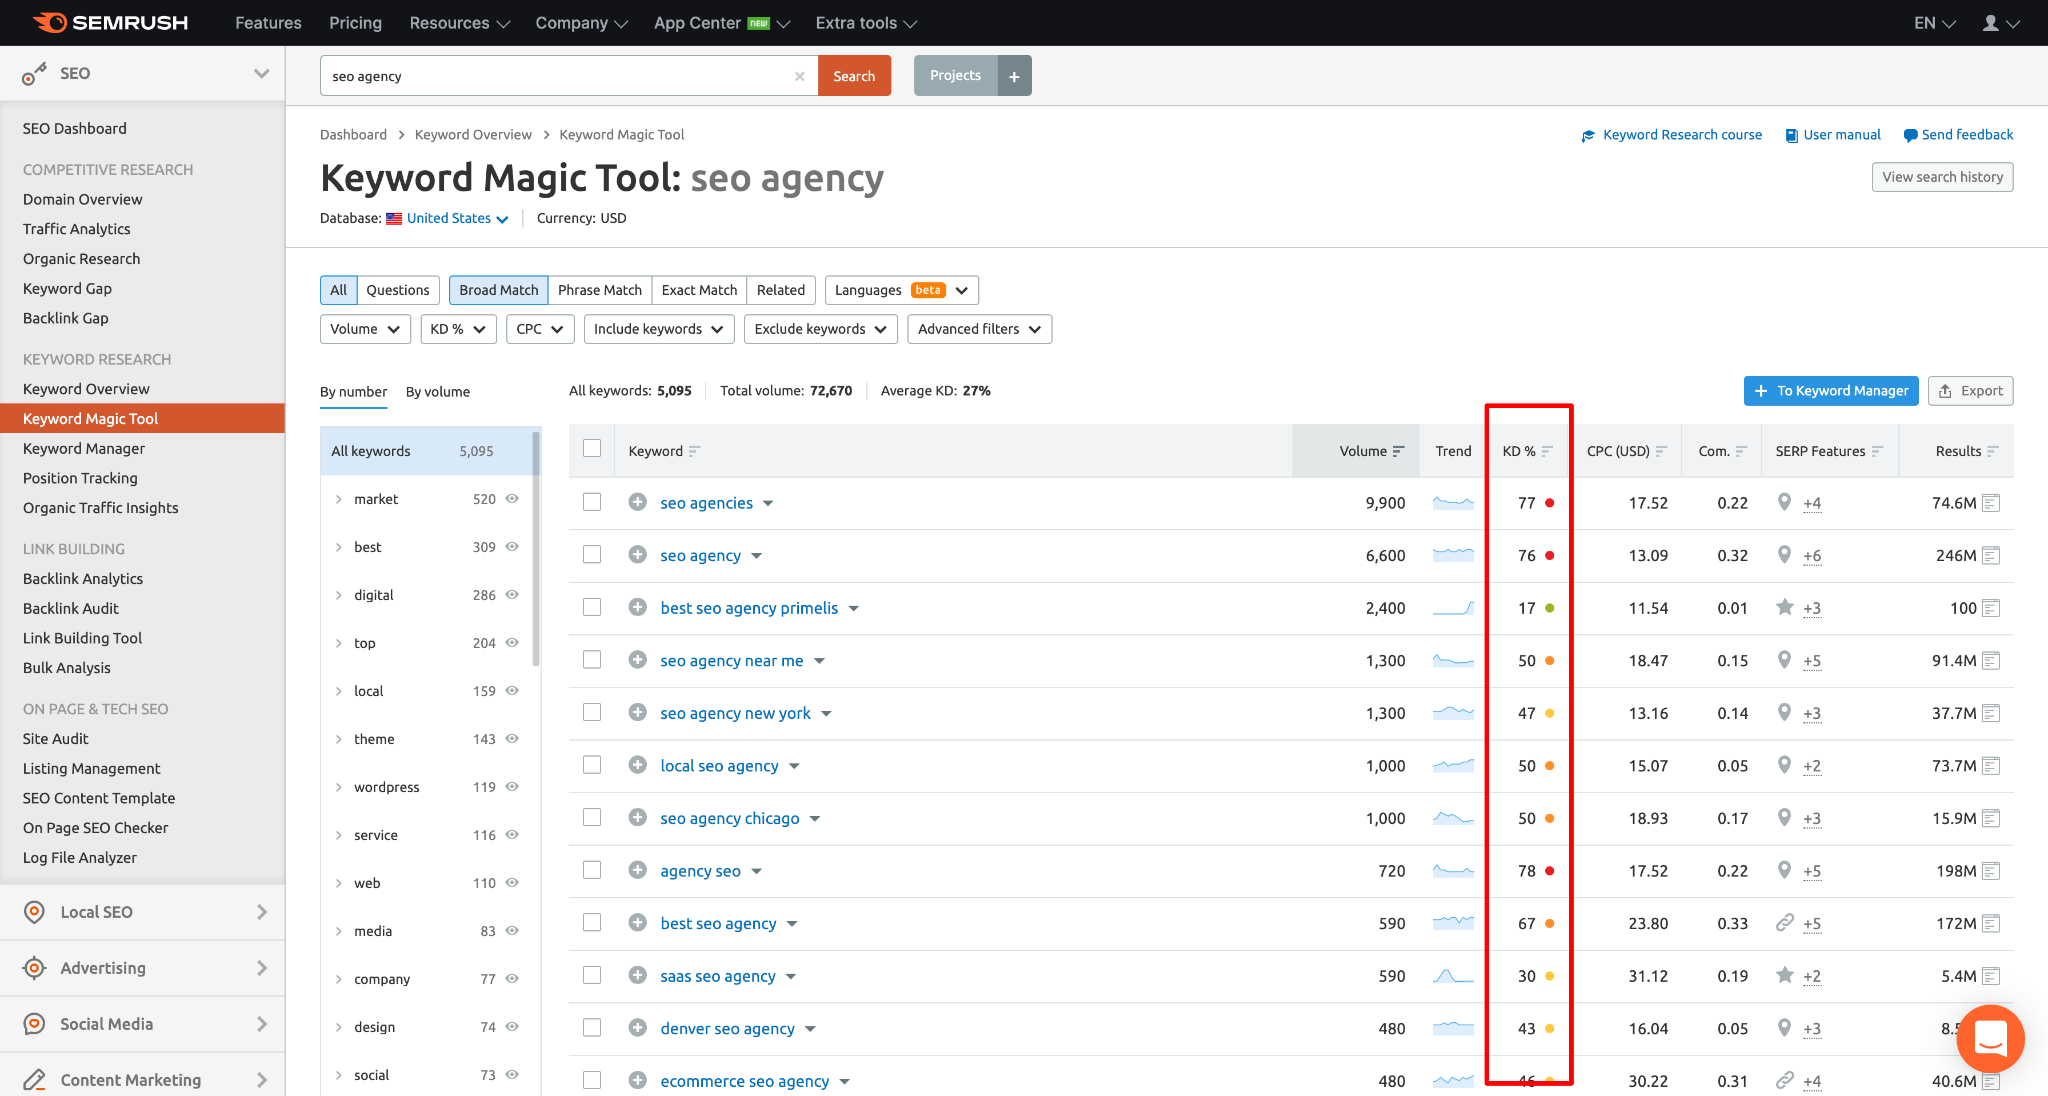The width and height of the screenshot is (2048, 1096).
Task: Open the KD % filter dropdown
Action: click(x=458, y=329)
